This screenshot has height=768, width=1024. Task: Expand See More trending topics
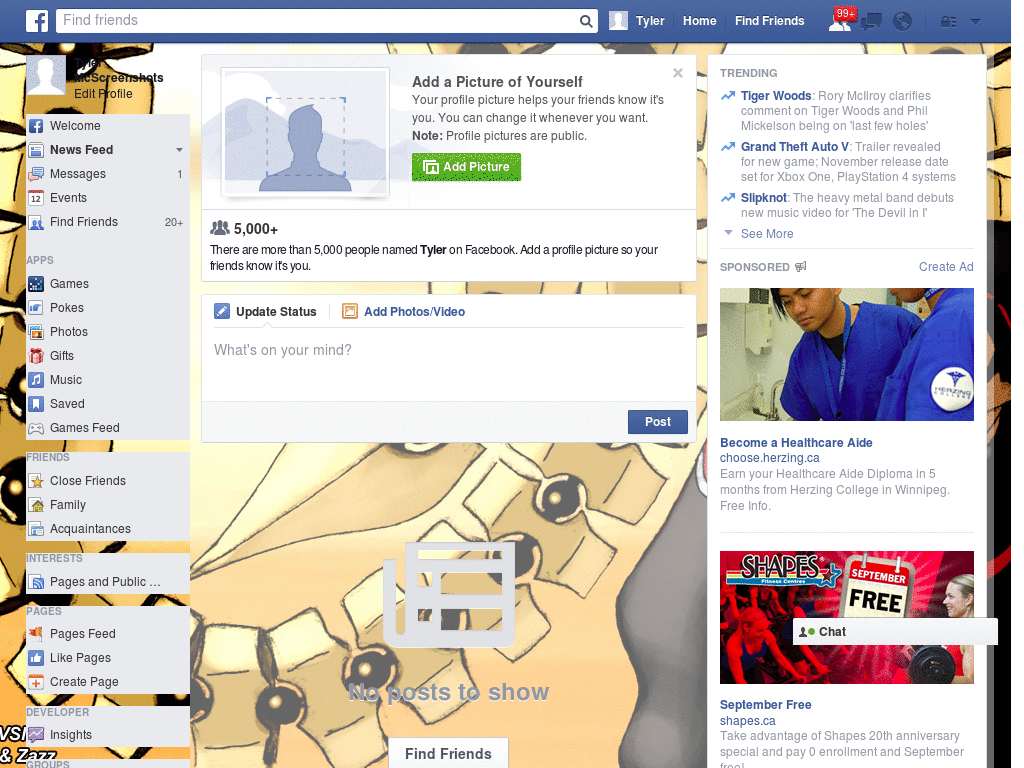coord(767,234)
